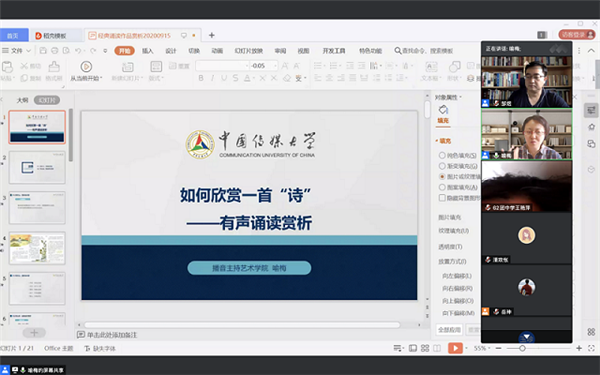The height and width of the screenshot is (375, 600).
Task: Click the new slide icon
Action: pos(127,67)
